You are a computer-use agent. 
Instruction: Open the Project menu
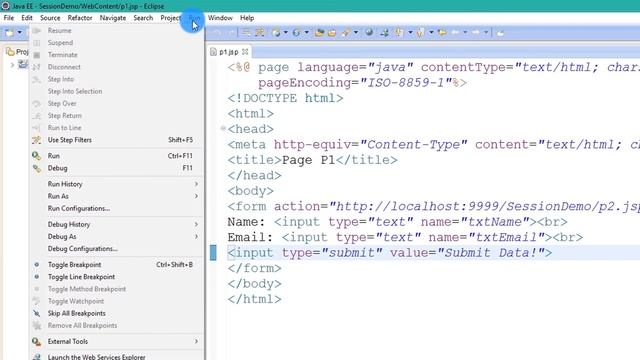coord(170,18)
